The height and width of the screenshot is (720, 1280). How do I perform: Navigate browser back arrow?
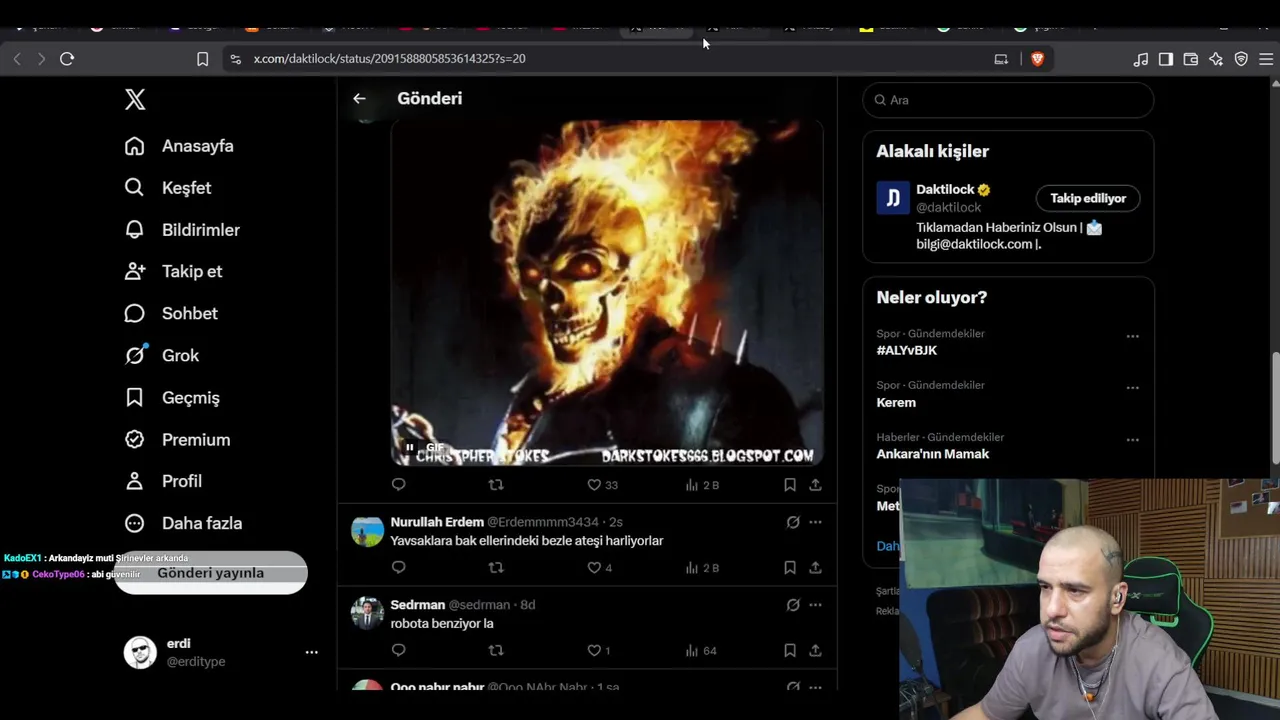point(17,59)
